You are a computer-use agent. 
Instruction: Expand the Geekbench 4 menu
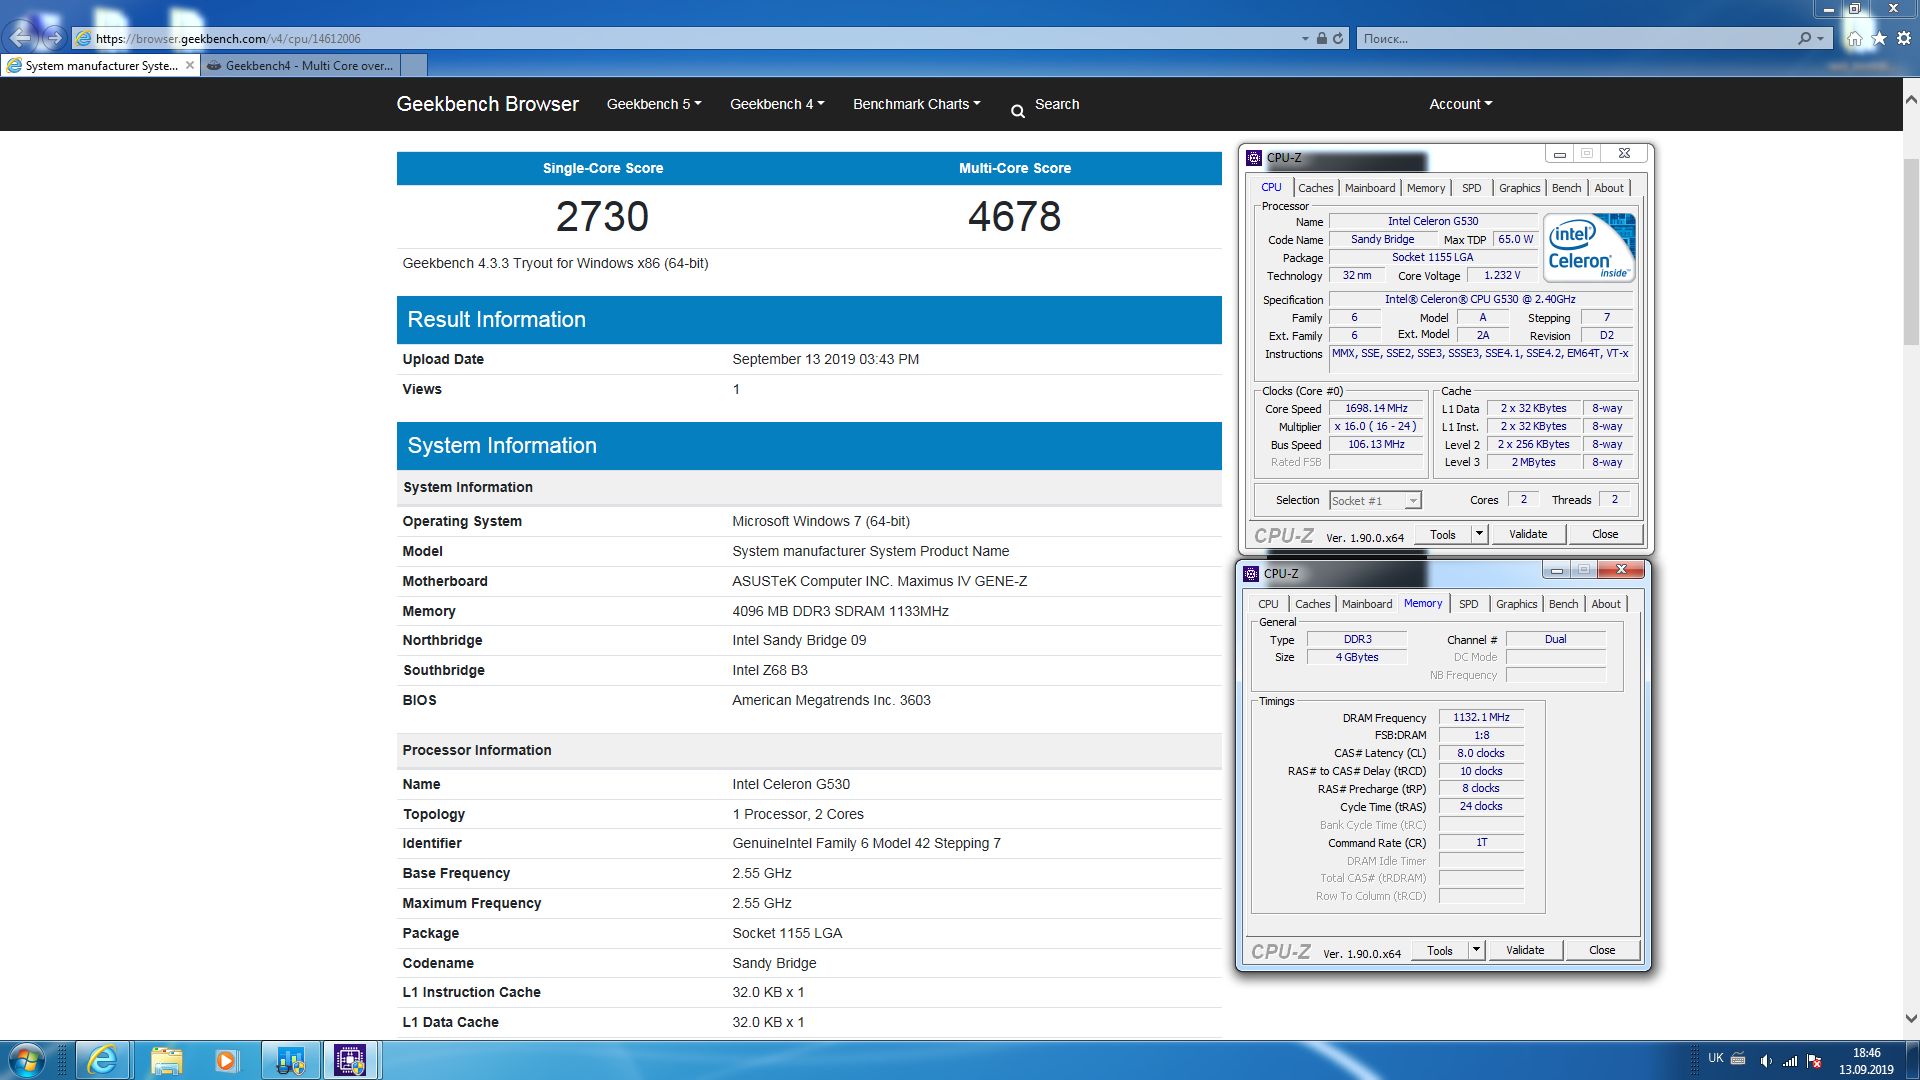coord(777,104)
